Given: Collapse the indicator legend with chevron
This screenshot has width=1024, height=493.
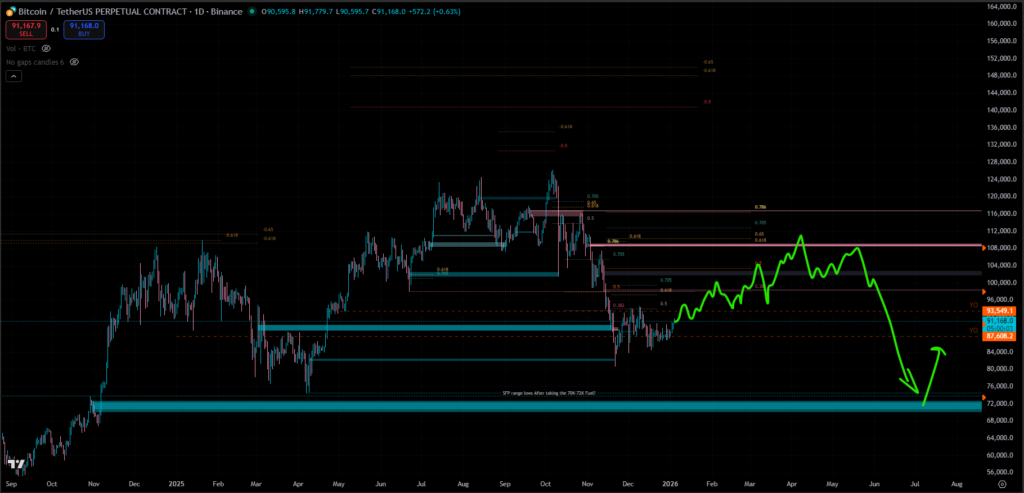Looking at the screenshot, I should (13, 76).
